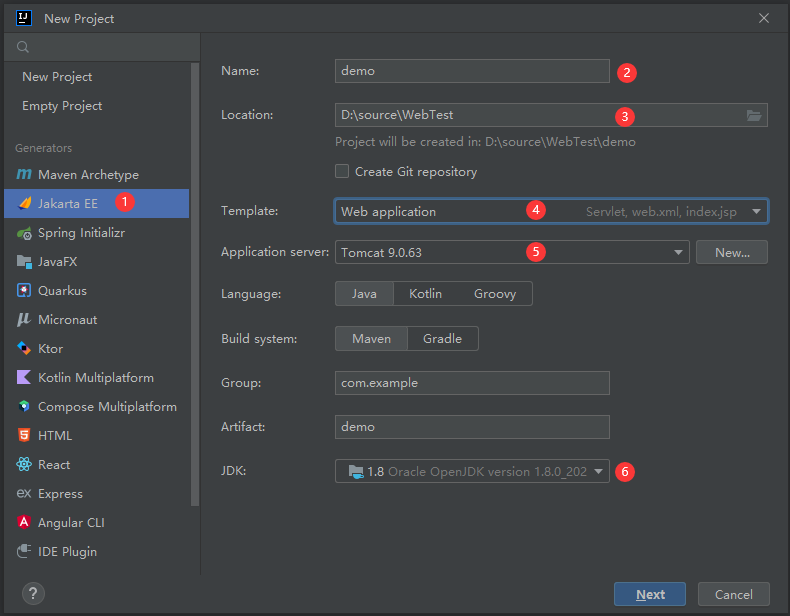This screenshot has height=616, width=790.
Task: Select Kotlin as the language
Action: tap(425, 294)
